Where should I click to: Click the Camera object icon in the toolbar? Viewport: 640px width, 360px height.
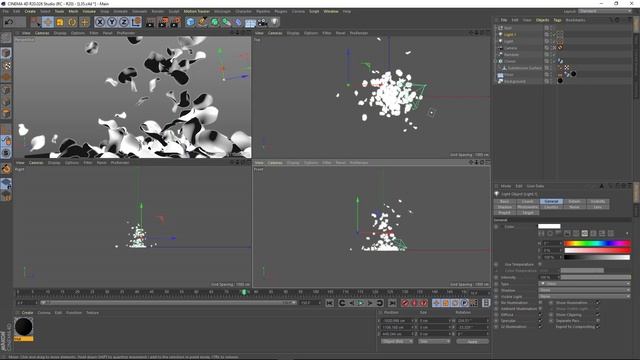coord(262,22)
